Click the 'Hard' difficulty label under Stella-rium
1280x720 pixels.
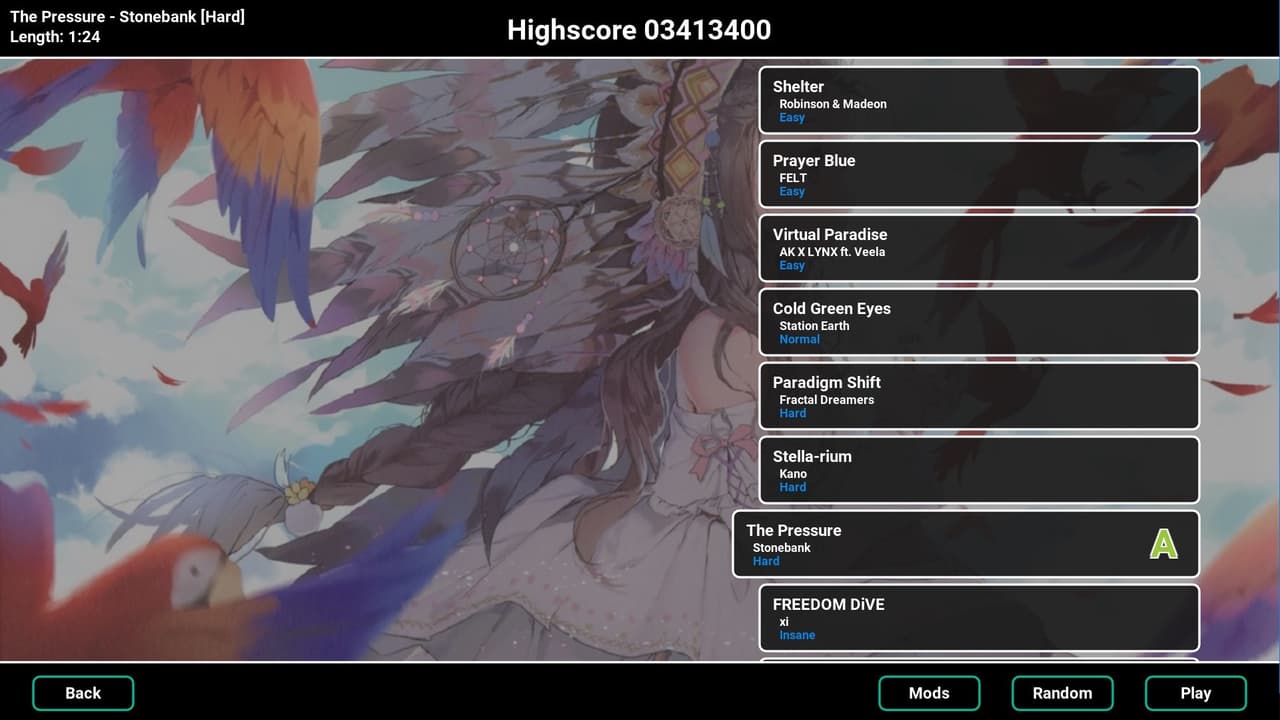(793, 487)
